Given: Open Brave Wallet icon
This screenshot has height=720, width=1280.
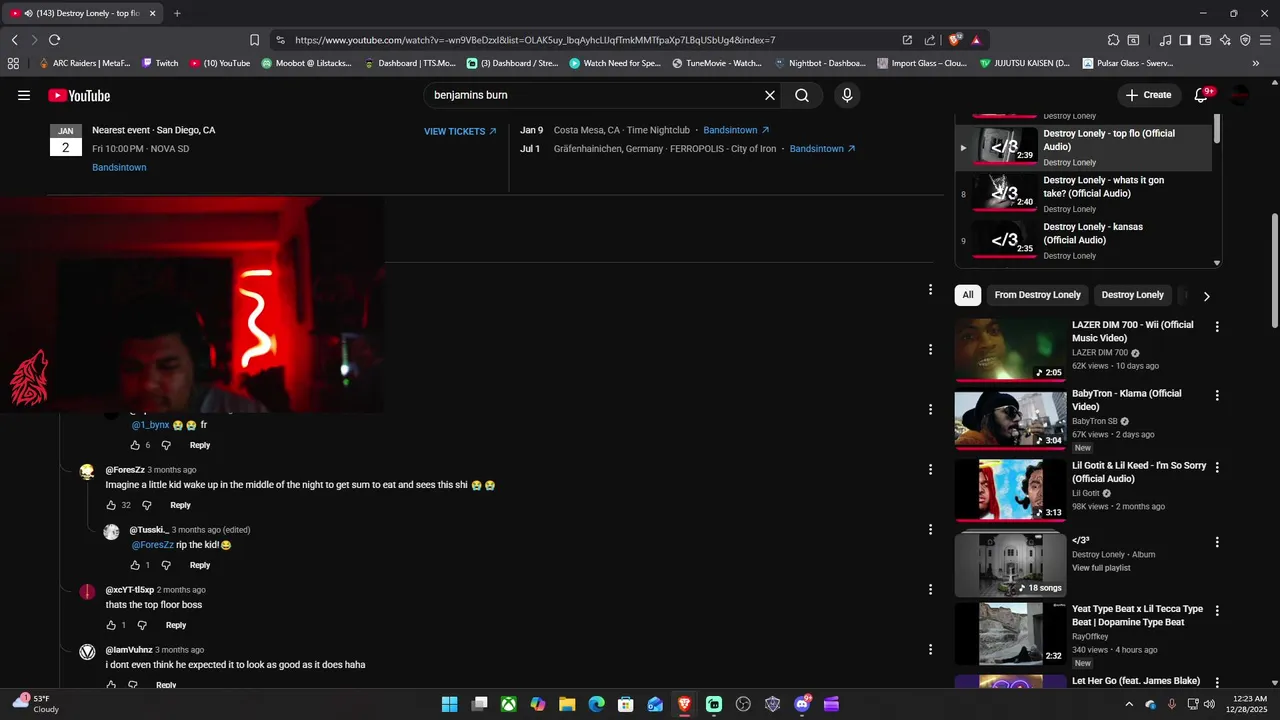Looking at the screenshot, I should (1205, 40).
